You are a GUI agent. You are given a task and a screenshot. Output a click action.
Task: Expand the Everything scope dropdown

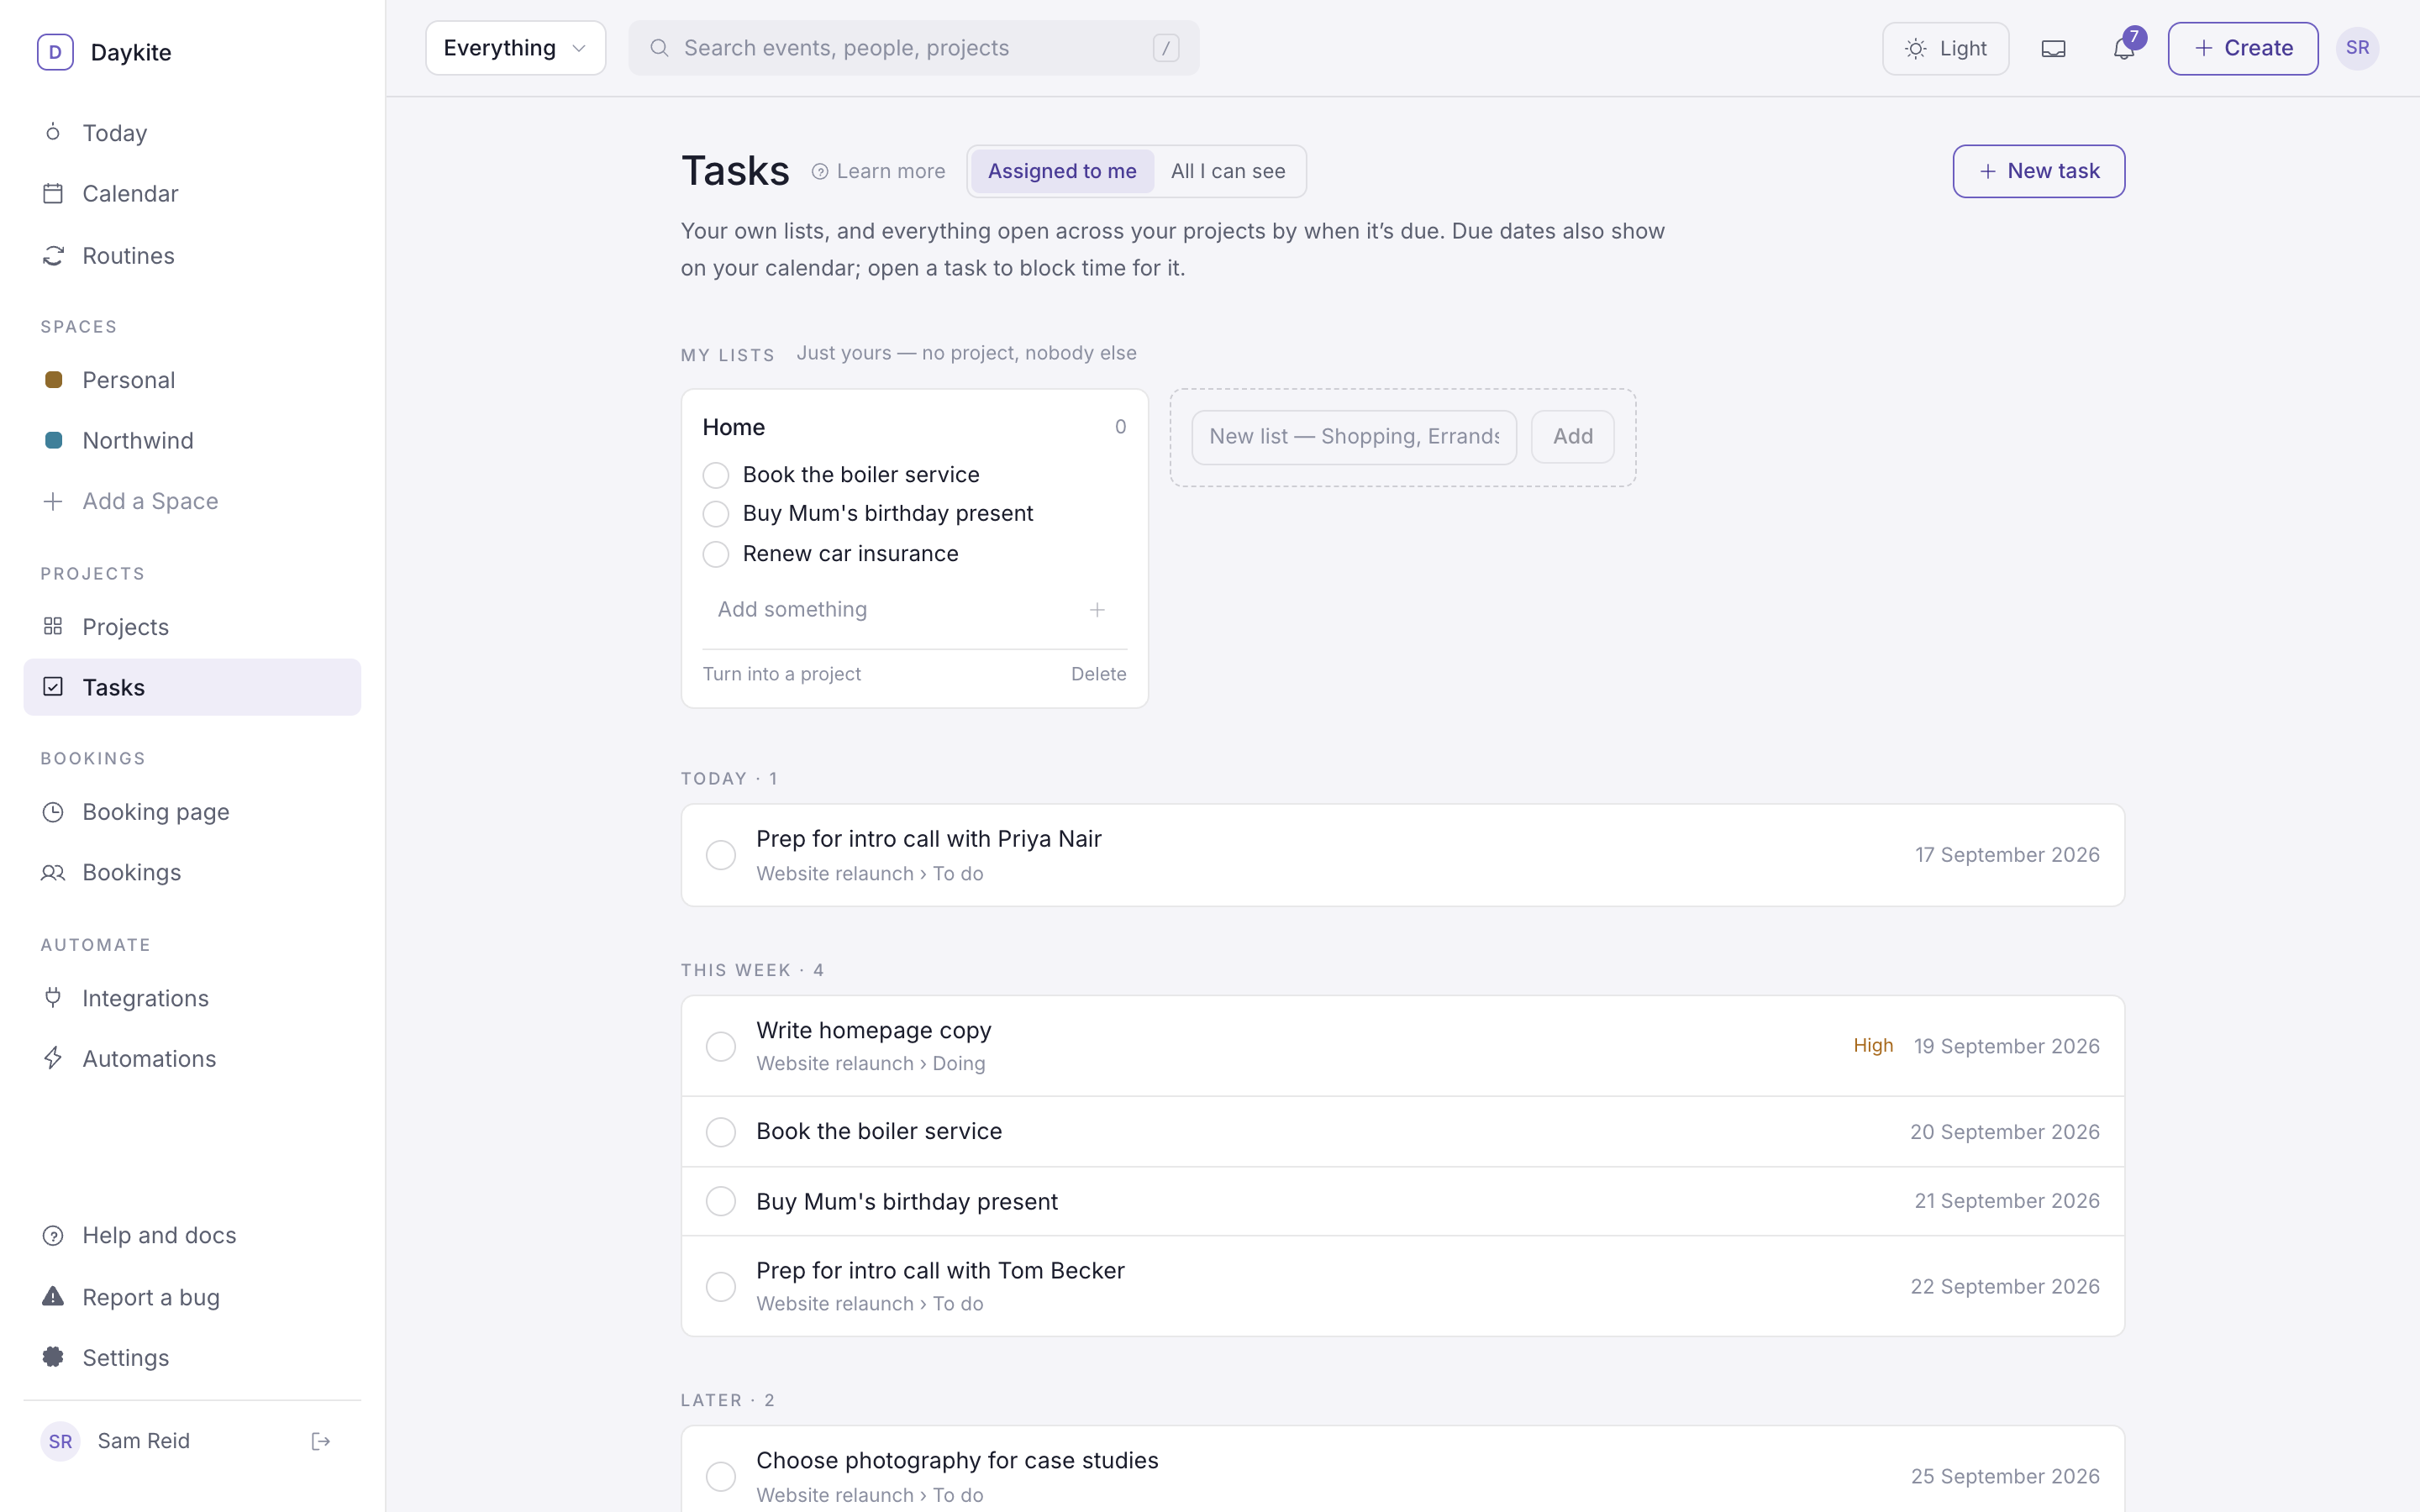pyautogui.click(x=515, y=48)
